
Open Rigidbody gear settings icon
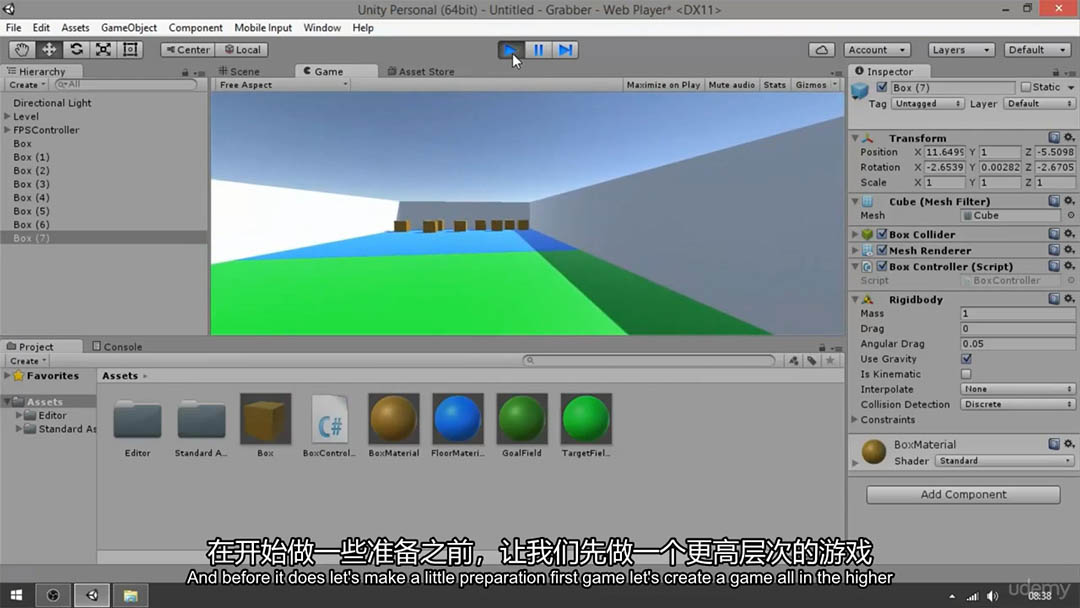click(x=1069, y=299)
